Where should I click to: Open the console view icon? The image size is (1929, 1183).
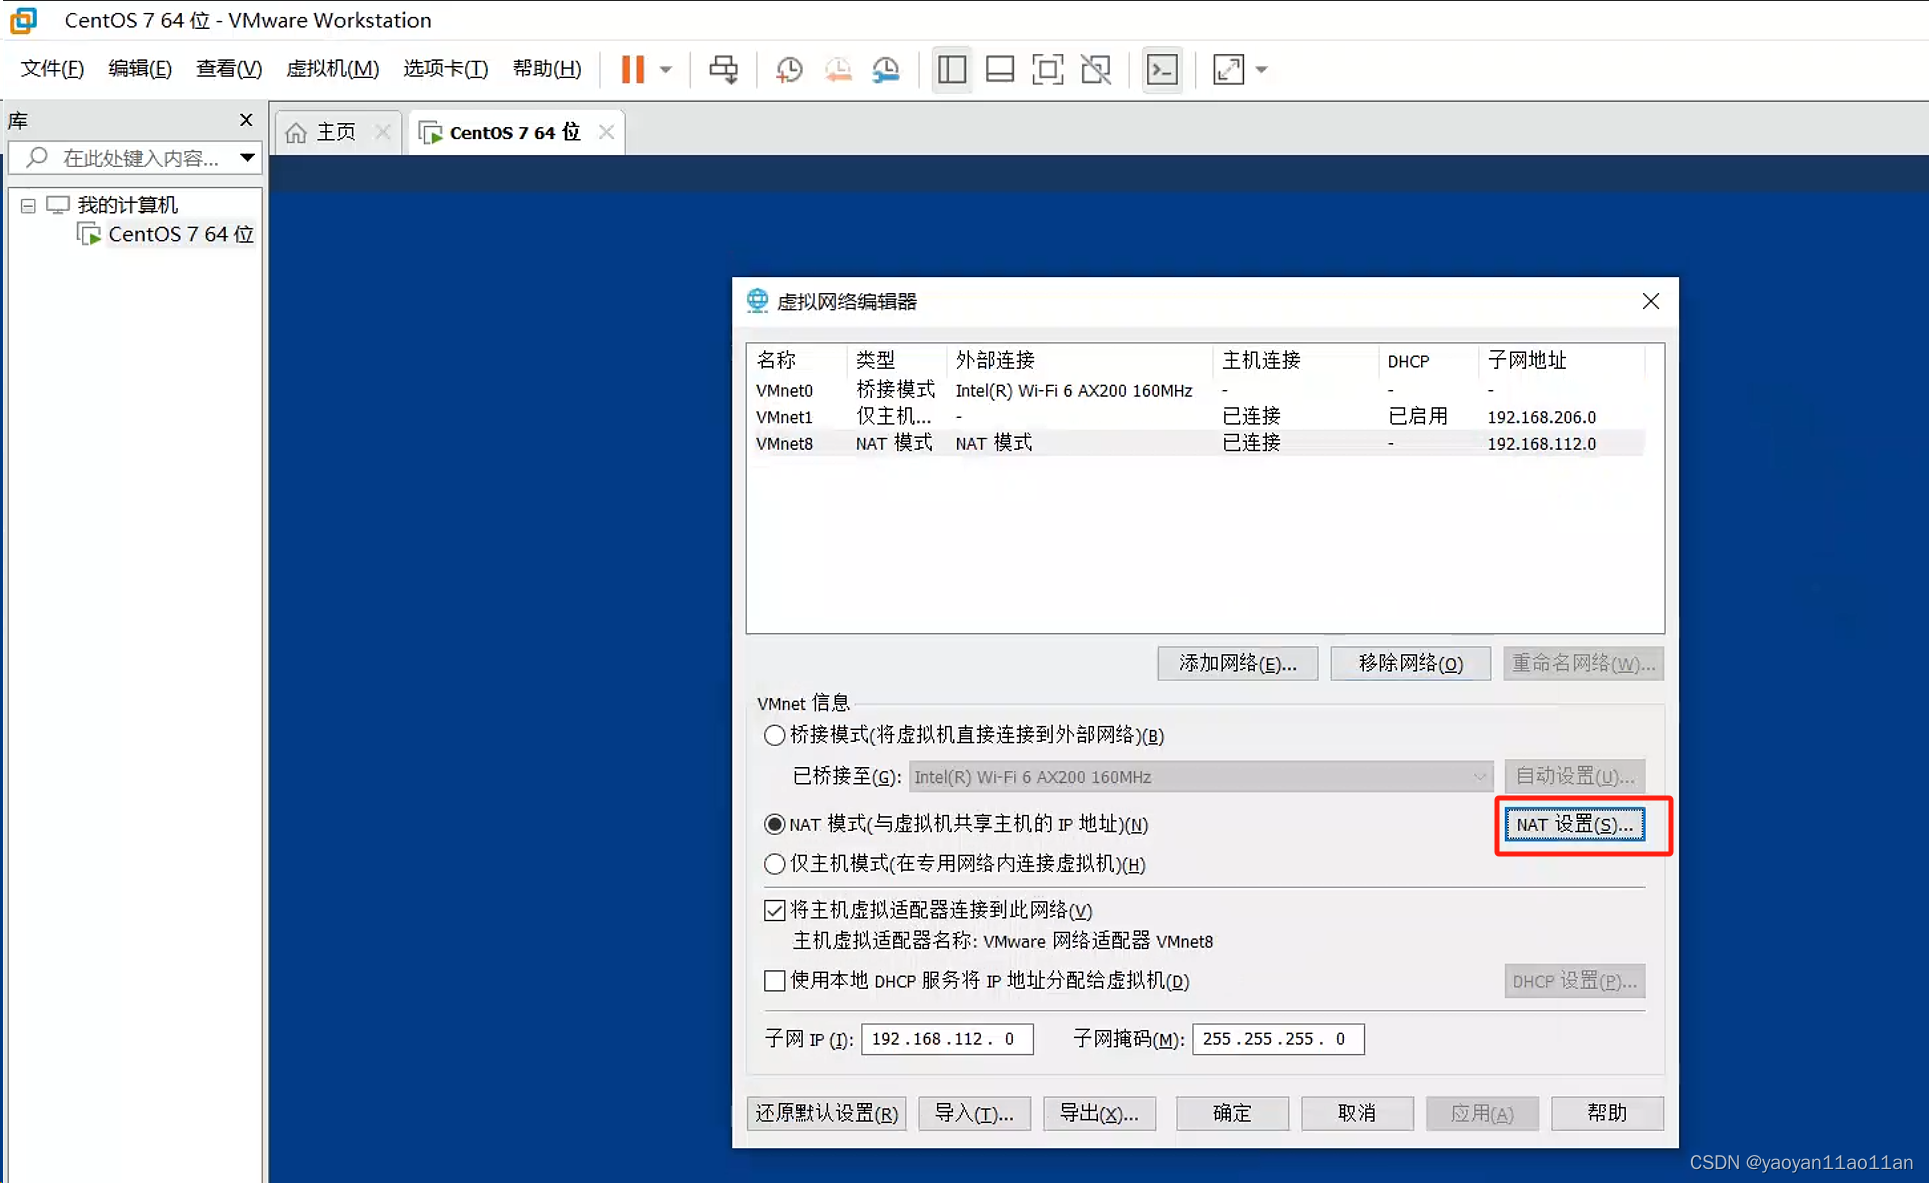(x=1162, y=69)
